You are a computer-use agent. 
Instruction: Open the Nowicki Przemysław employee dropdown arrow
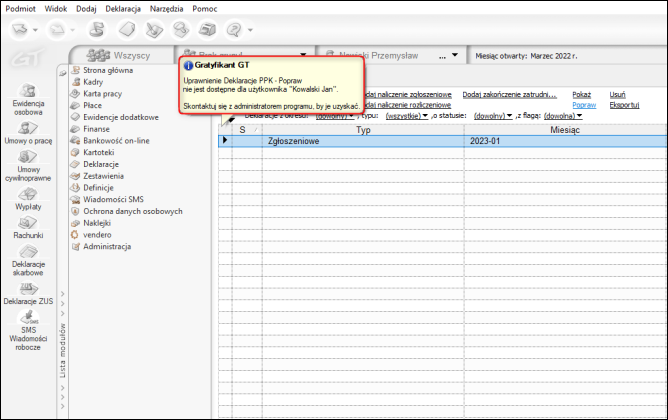point(455,55)
